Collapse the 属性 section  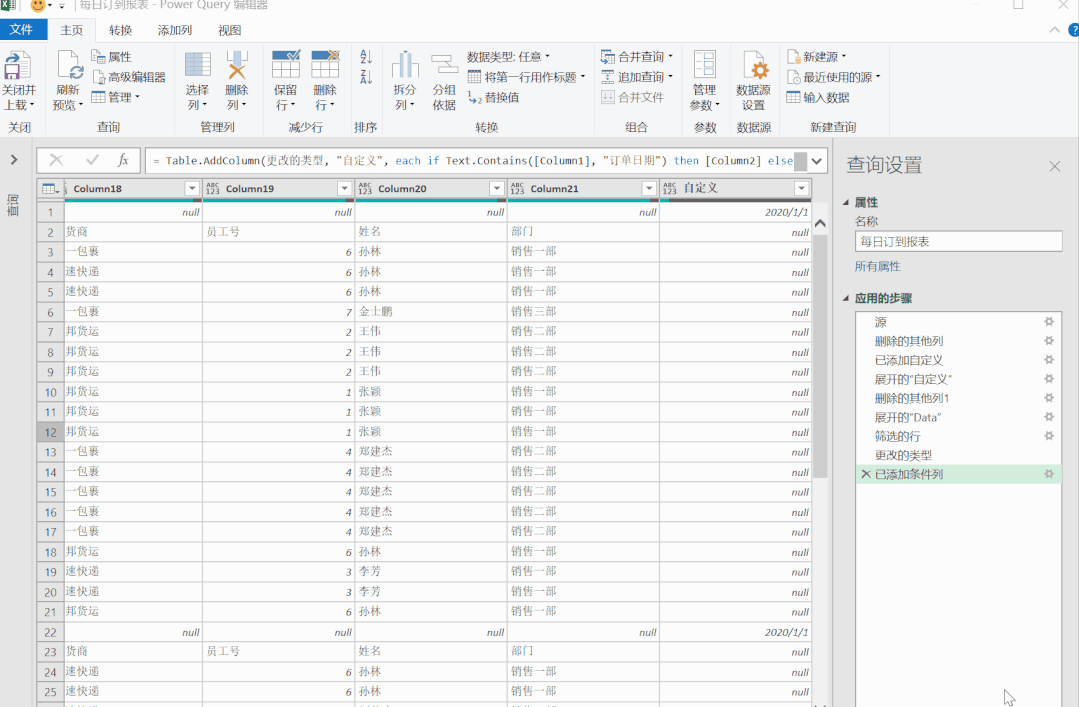(846, 202)
